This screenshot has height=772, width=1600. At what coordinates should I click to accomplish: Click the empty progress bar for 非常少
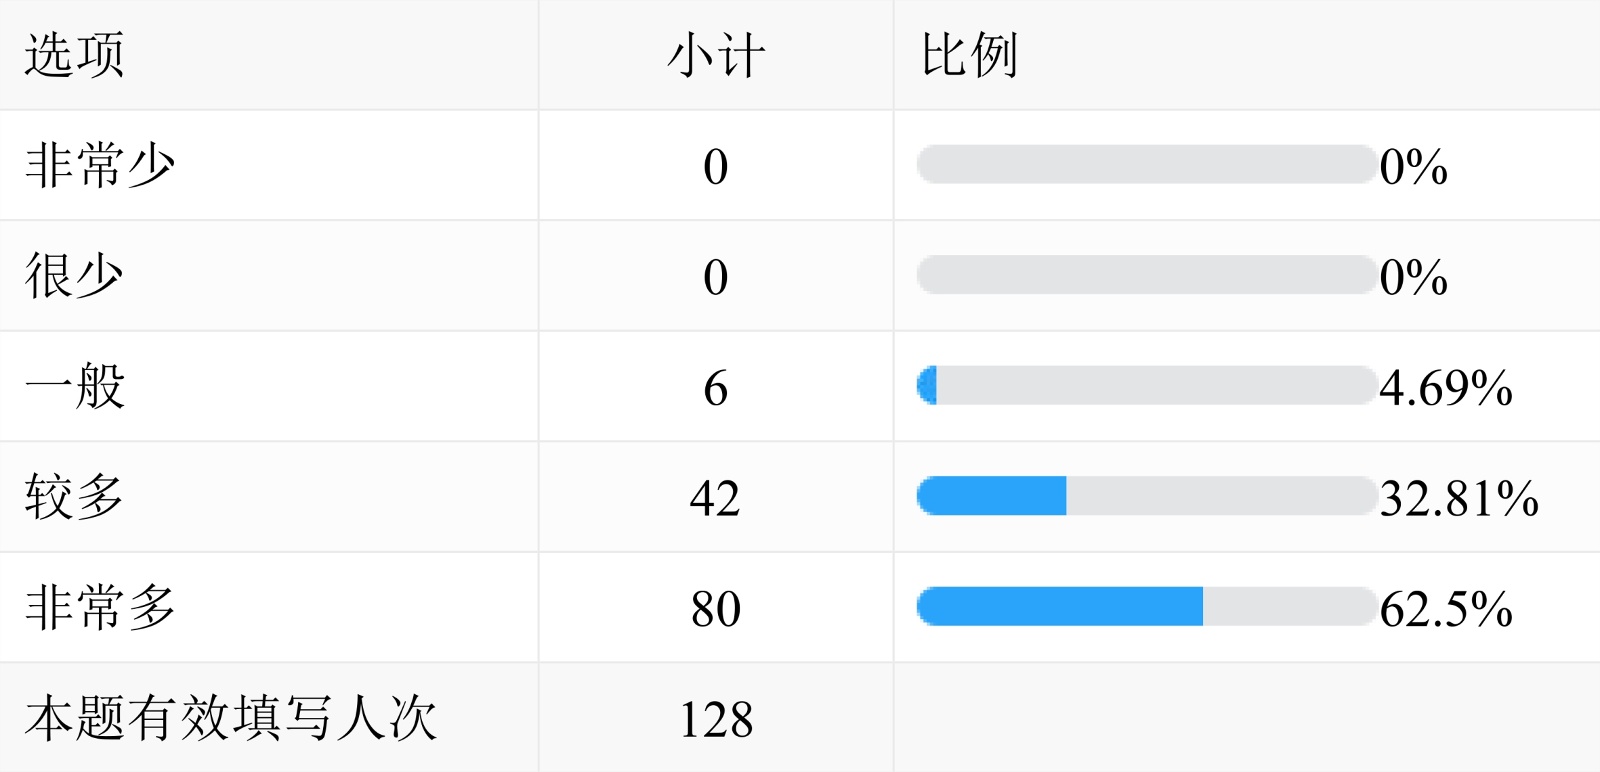[x=1146, y=165]
